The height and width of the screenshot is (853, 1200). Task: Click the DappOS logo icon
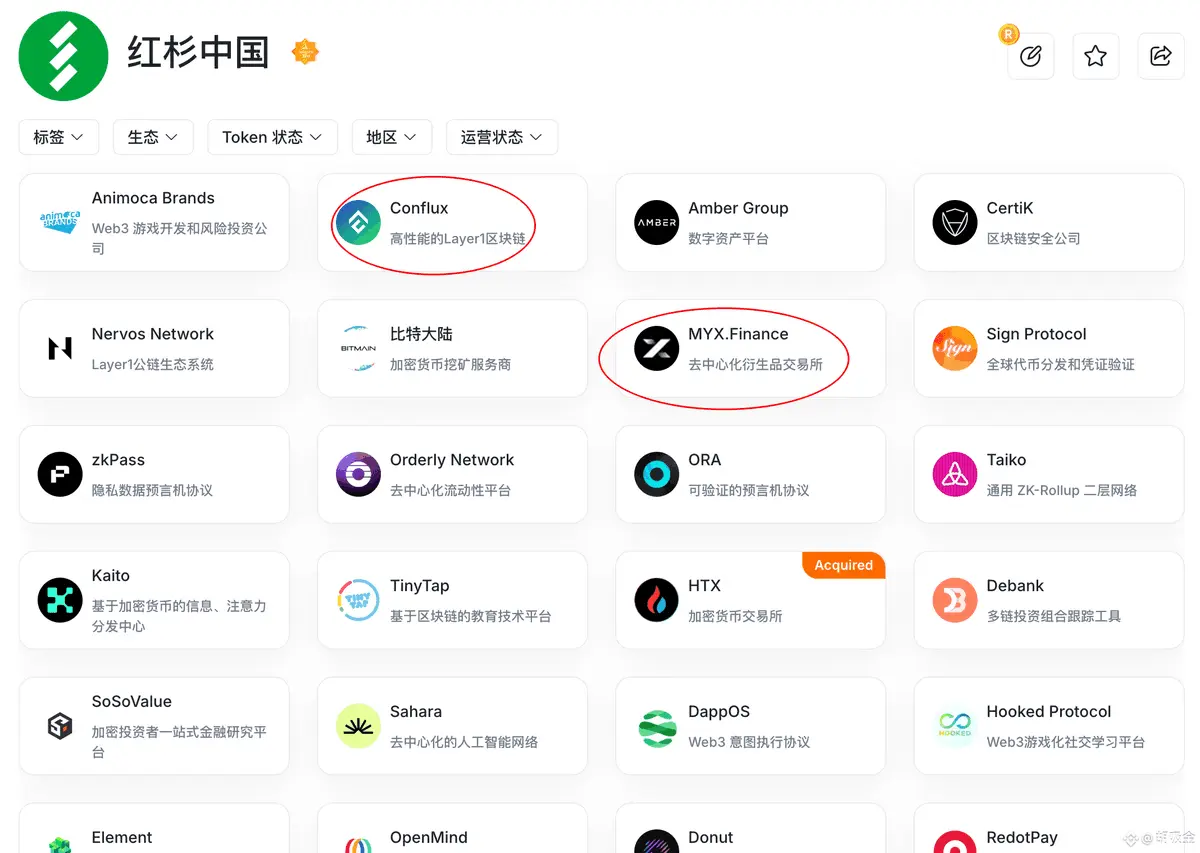[x=657, y=726]
